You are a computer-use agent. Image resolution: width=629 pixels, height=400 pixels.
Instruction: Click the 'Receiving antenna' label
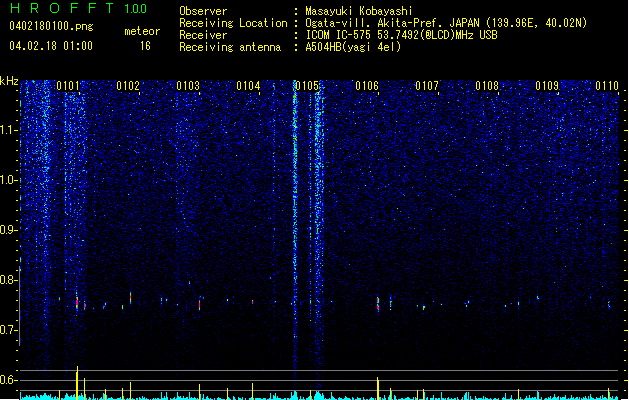(230, 47)
